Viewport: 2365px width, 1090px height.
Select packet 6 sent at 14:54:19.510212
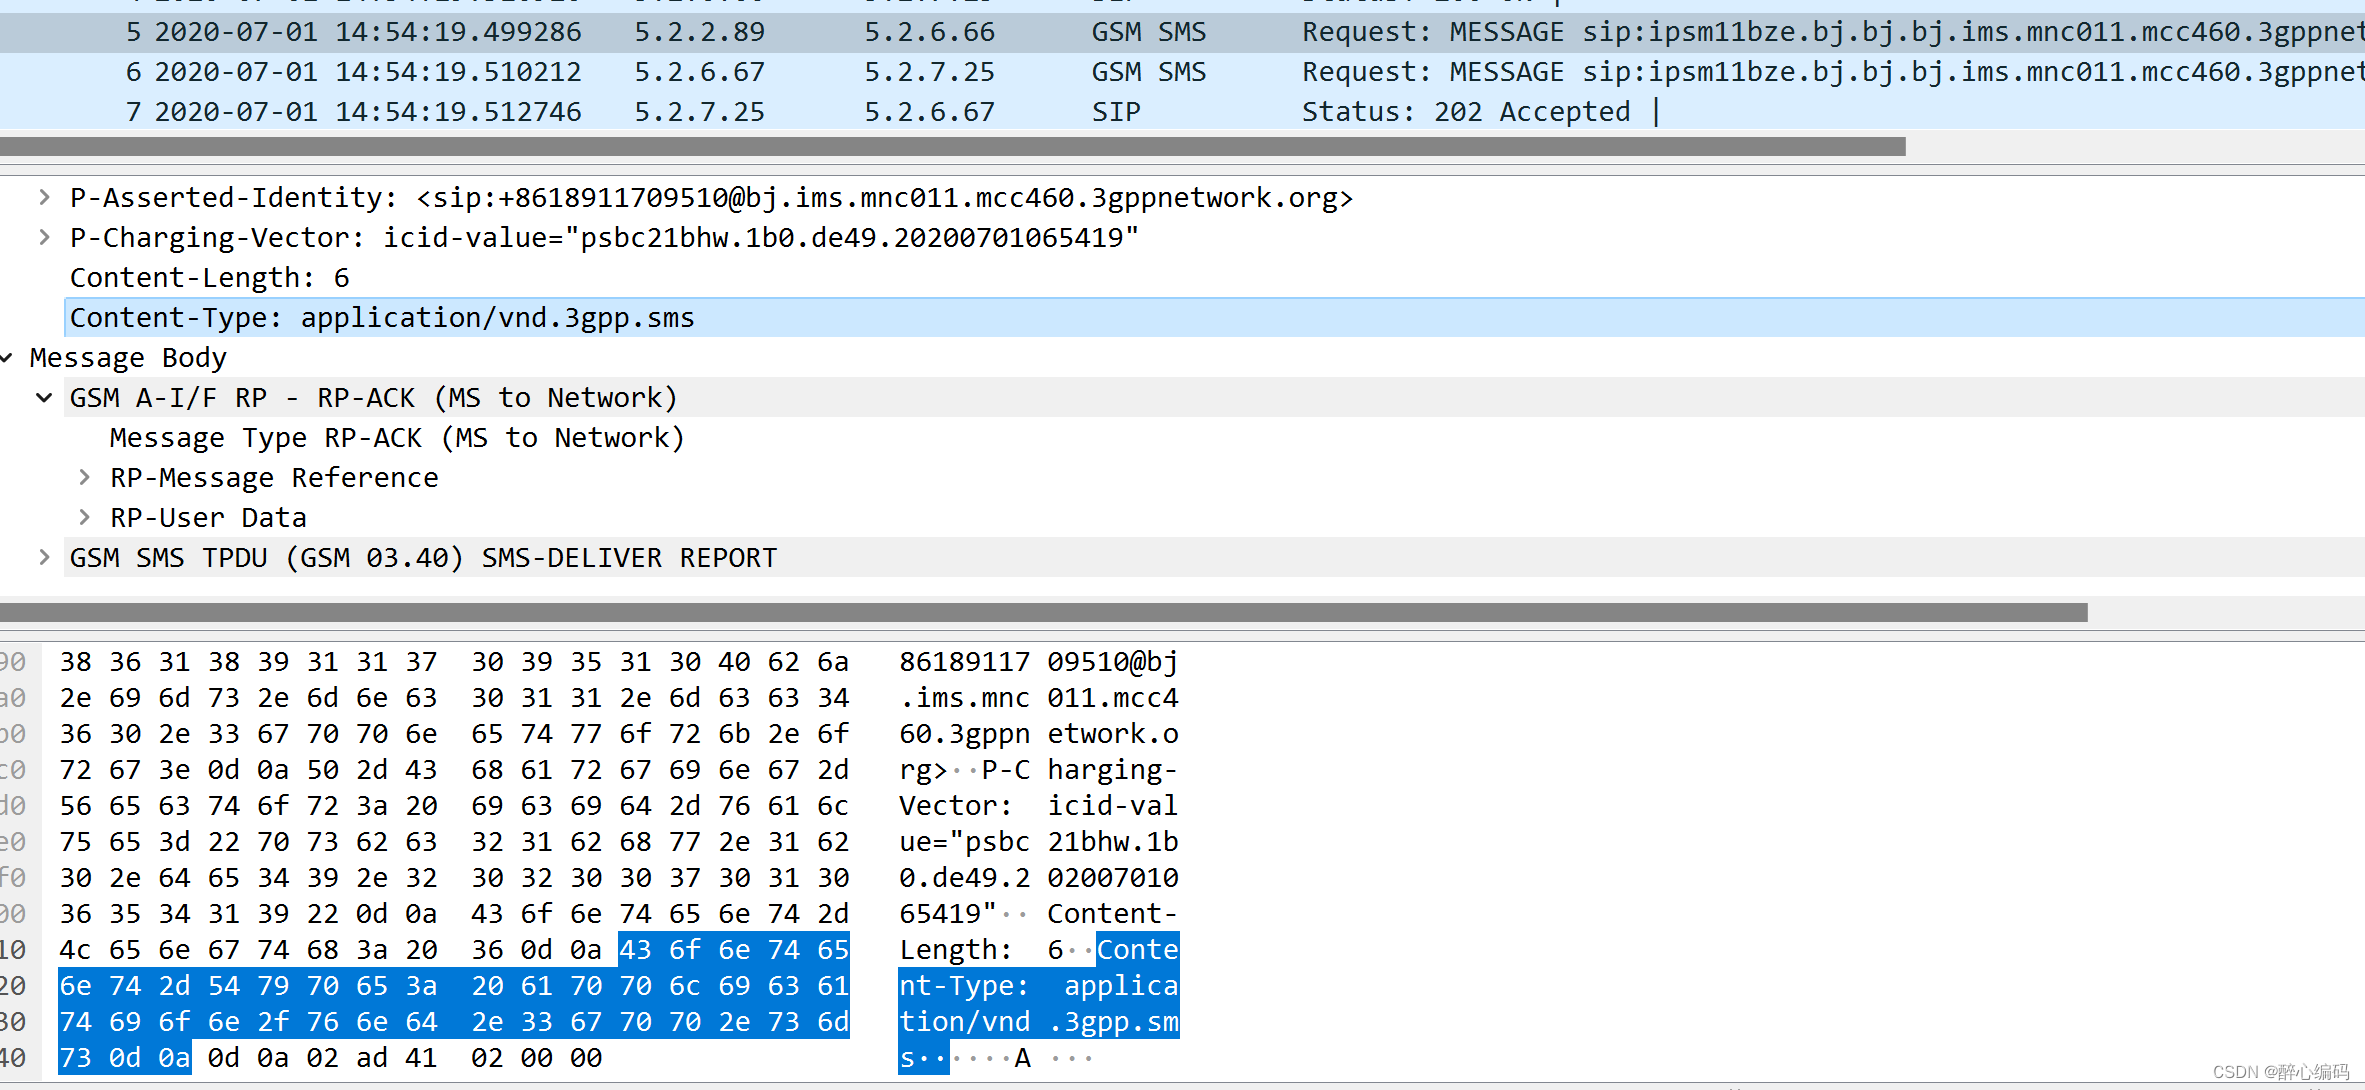1182,72
